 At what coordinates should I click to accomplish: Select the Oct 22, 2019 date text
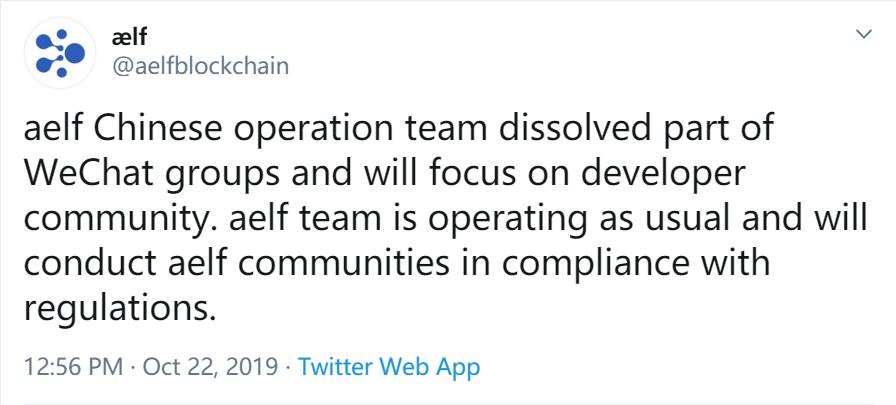pos(209,367)
